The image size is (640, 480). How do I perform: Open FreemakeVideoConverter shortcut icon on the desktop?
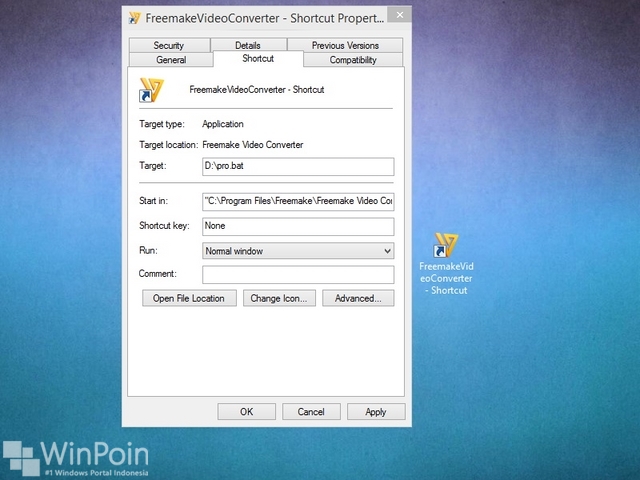click(x=446, y=245)
